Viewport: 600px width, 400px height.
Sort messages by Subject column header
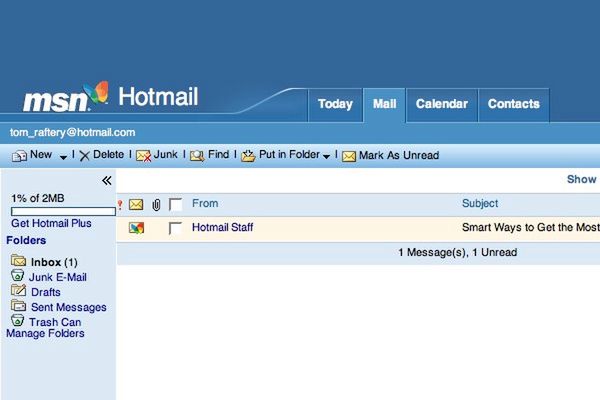point(480,203)
